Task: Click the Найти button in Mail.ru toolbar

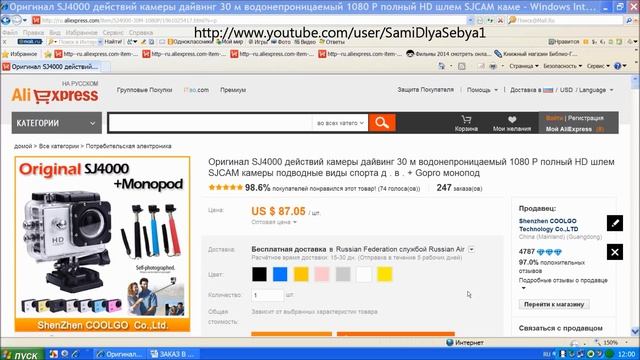Action: [x=112, y=42]
